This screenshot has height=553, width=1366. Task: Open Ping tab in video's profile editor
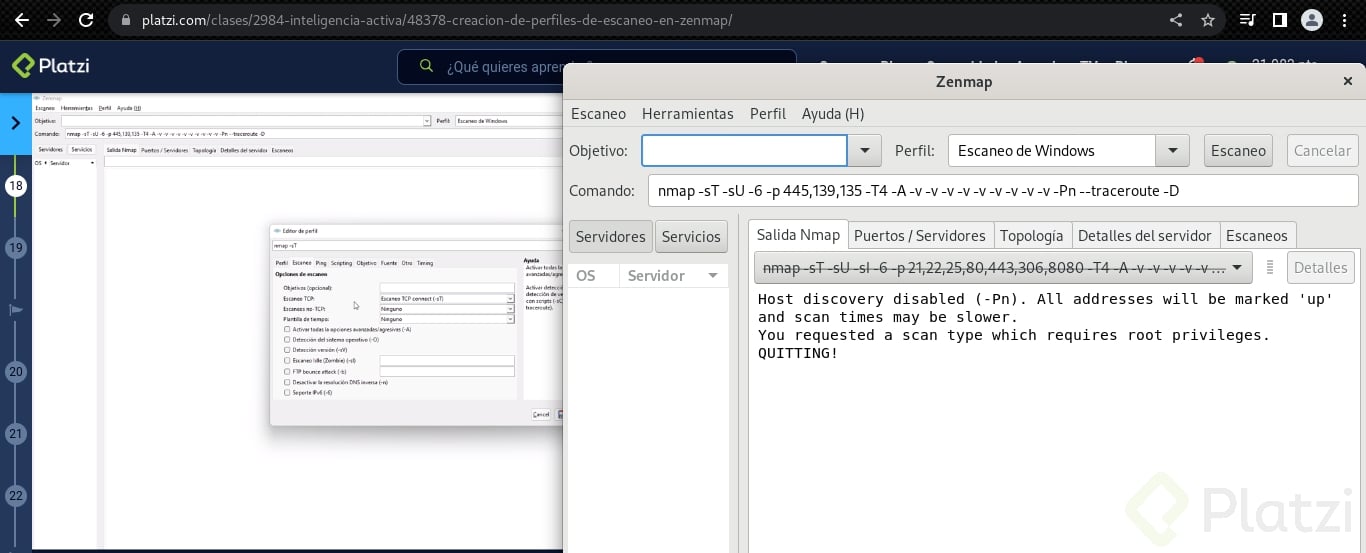[x=321, y=263]
